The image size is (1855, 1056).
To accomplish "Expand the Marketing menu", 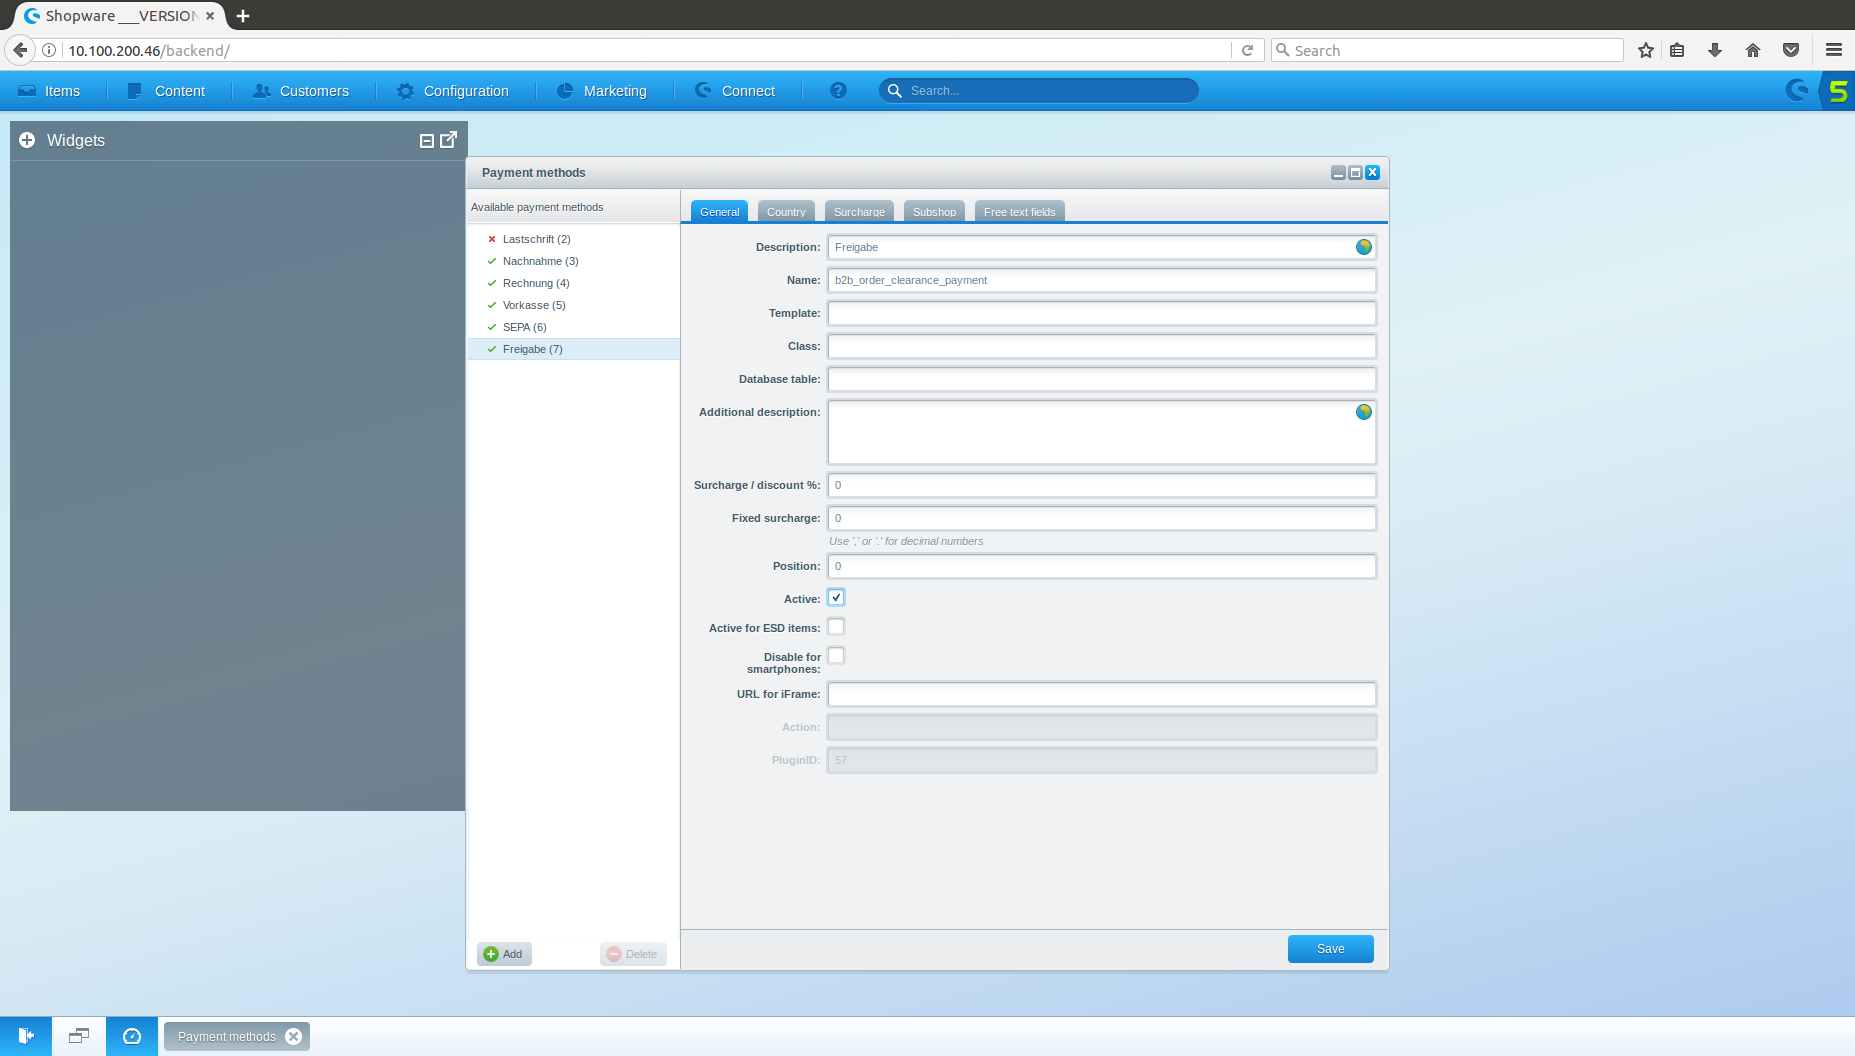I will (602, 91).
